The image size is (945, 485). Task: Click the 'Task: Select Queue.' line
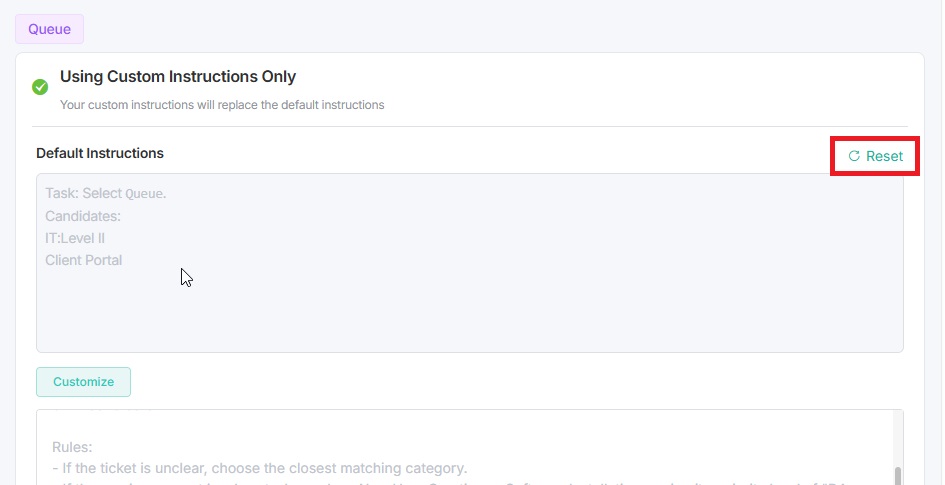(105, 193)
